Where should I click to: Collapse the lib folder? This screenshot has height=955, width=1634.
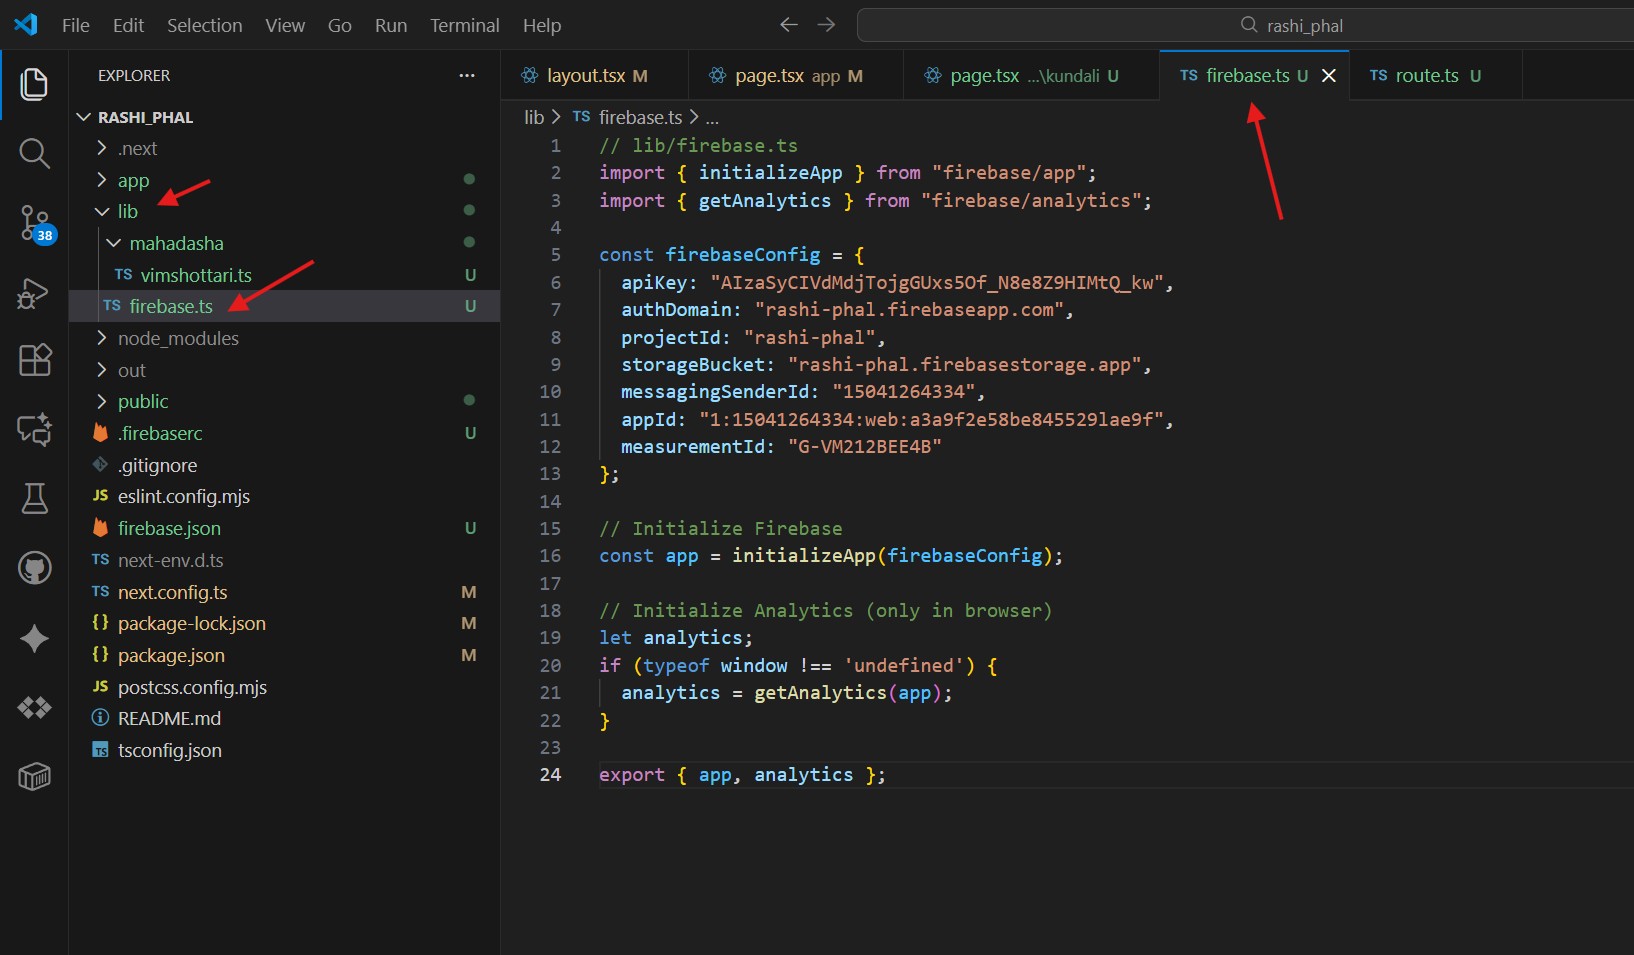click(127, 212)
